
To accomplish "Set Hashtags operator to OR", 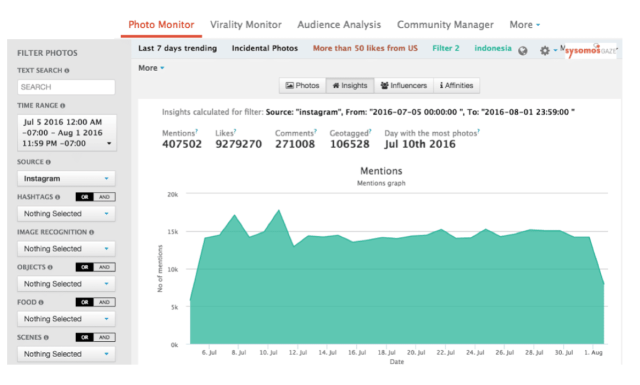I will [84, 197].
